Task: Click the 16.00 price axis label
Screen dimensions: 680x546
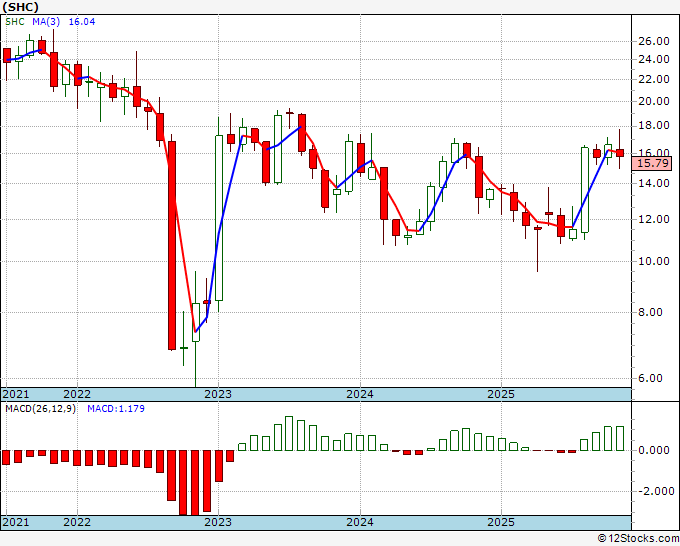Action: point(654,153)
